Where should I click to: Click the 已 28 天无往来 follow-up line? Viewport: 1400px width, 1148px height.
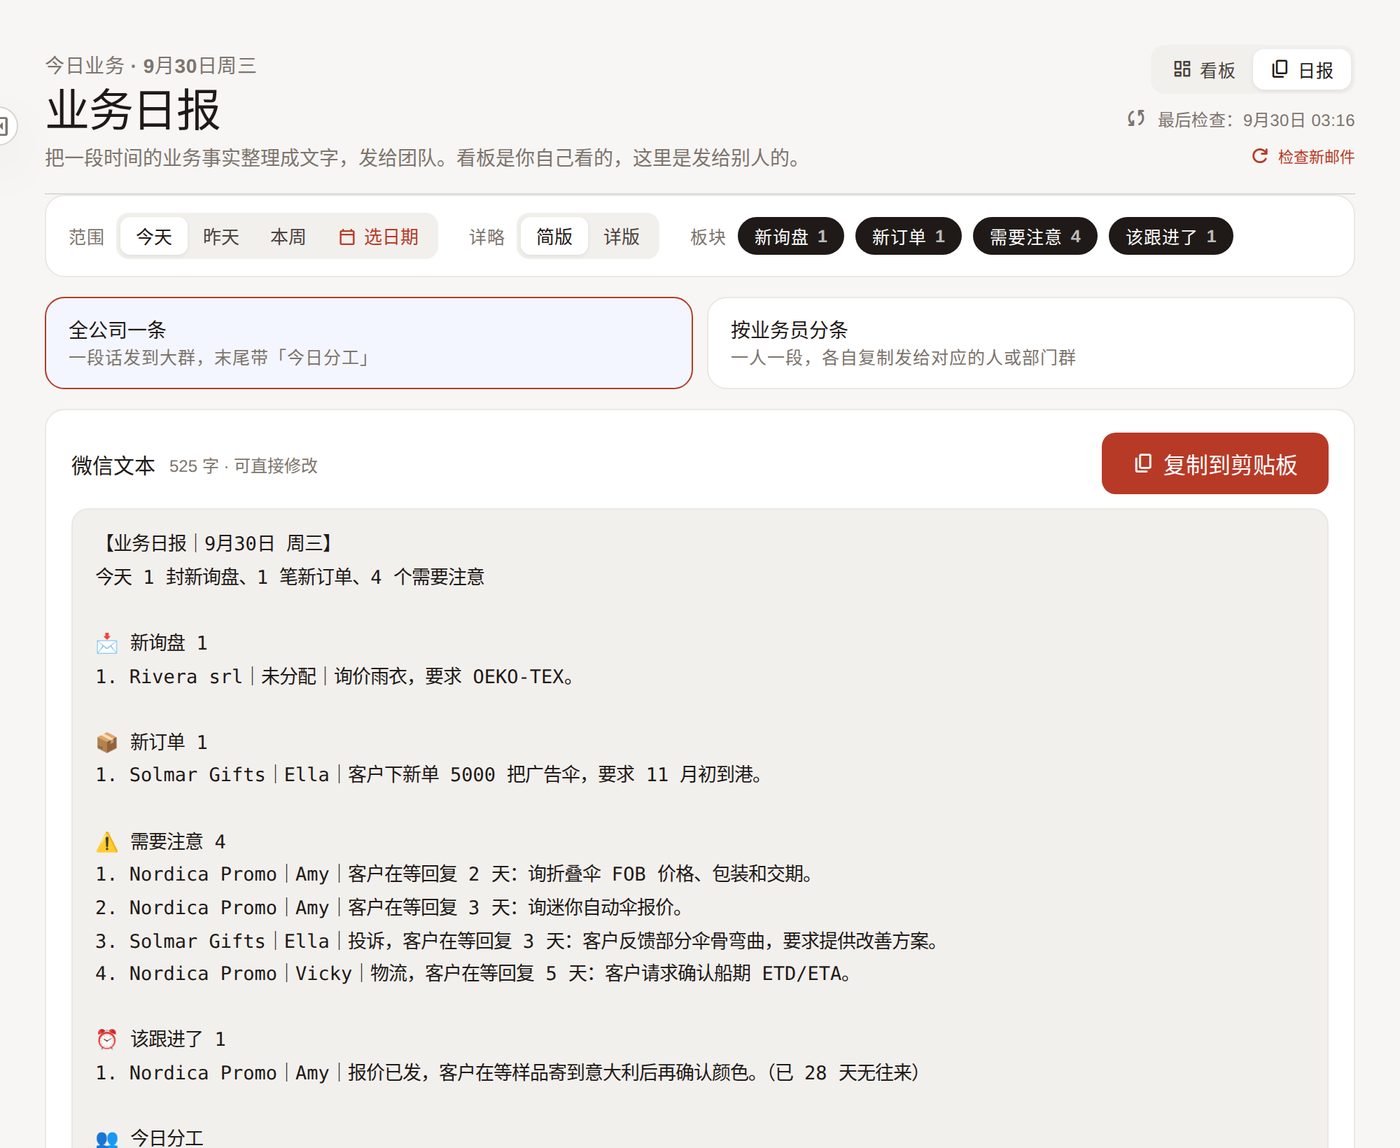[x=507, y=1072]
